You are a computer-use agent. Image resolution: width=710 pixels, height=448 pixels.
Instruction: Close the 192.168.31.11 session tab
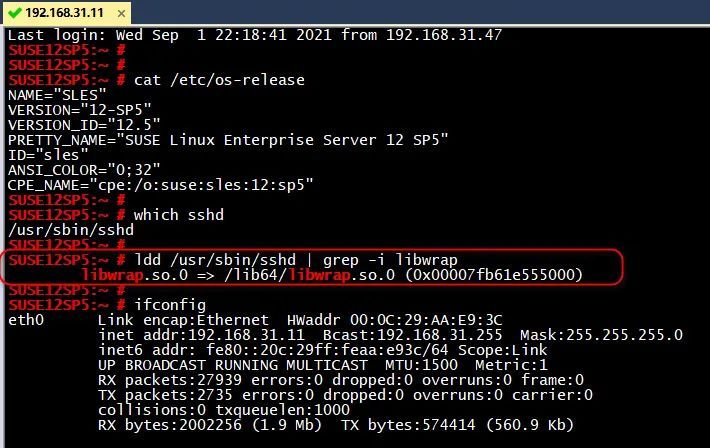[121, 13]
